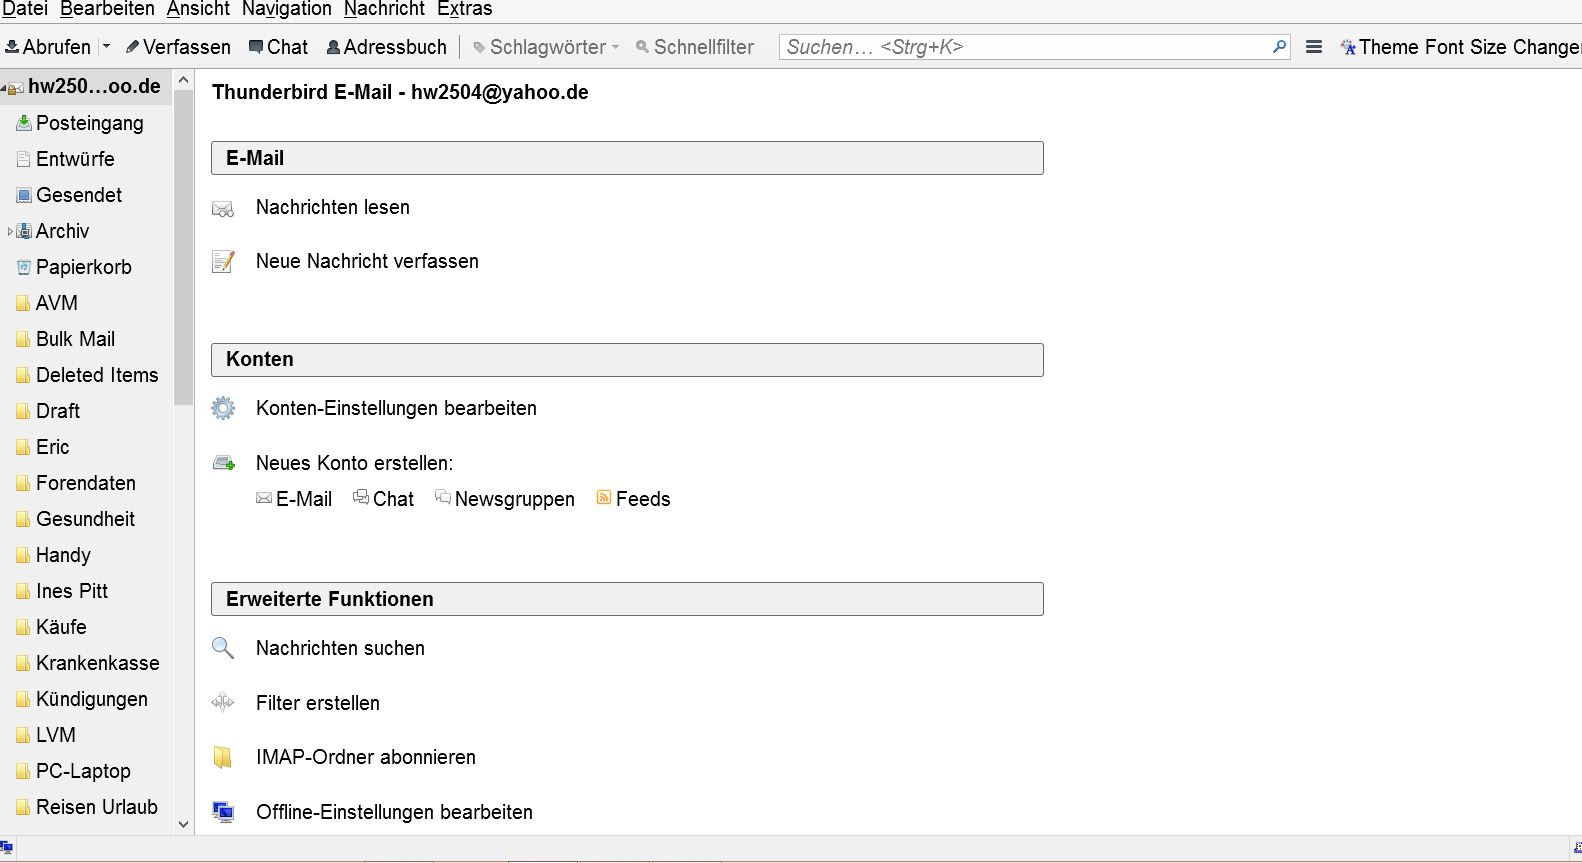Collapse the hw250...oo.de account tree
The height and width of the screenshot is (863, 1582).
[x=3, y=88]
